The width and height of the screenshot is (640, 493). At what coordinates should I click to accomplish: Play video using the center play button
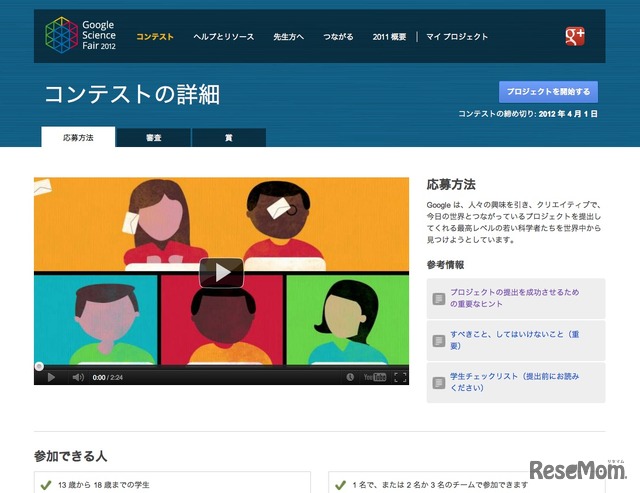[x=221, y=273]
